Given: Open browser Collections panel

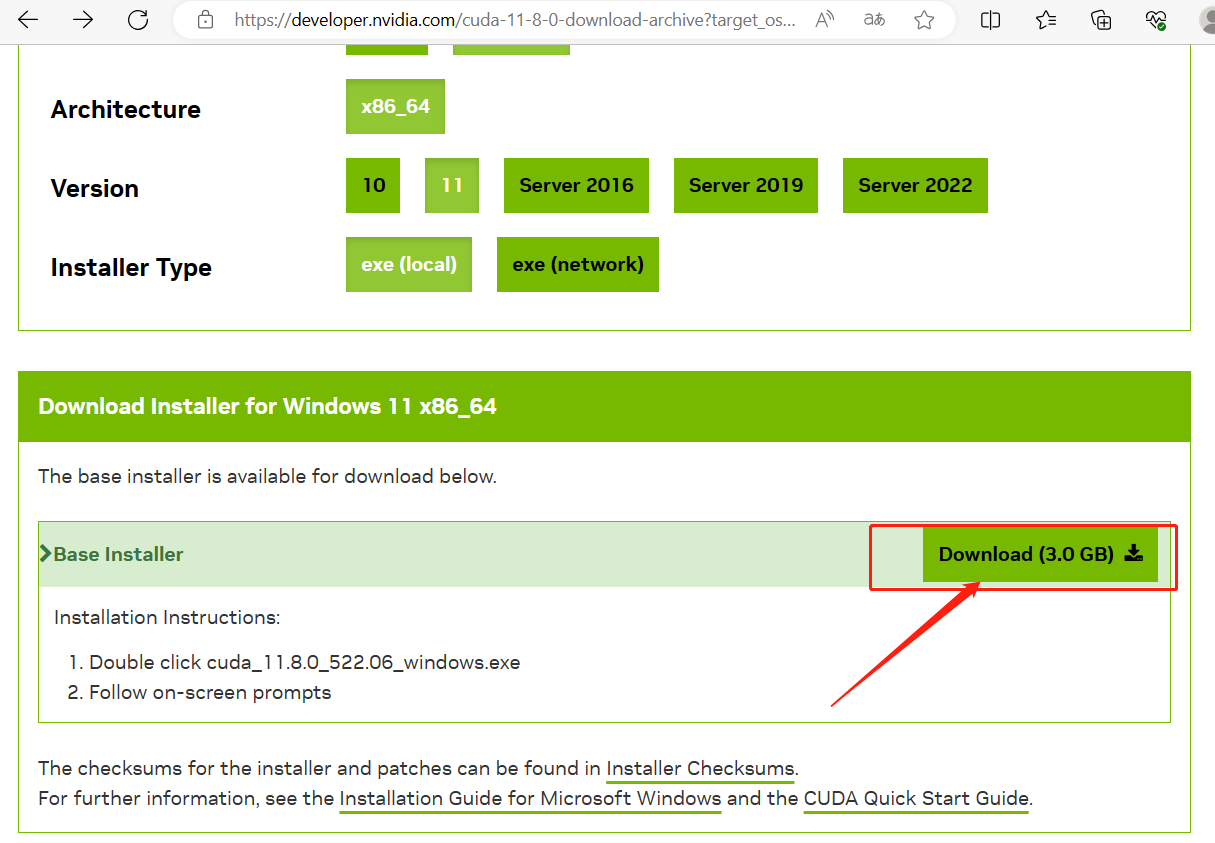Looking at the screenshot, I should [1101, 20].
